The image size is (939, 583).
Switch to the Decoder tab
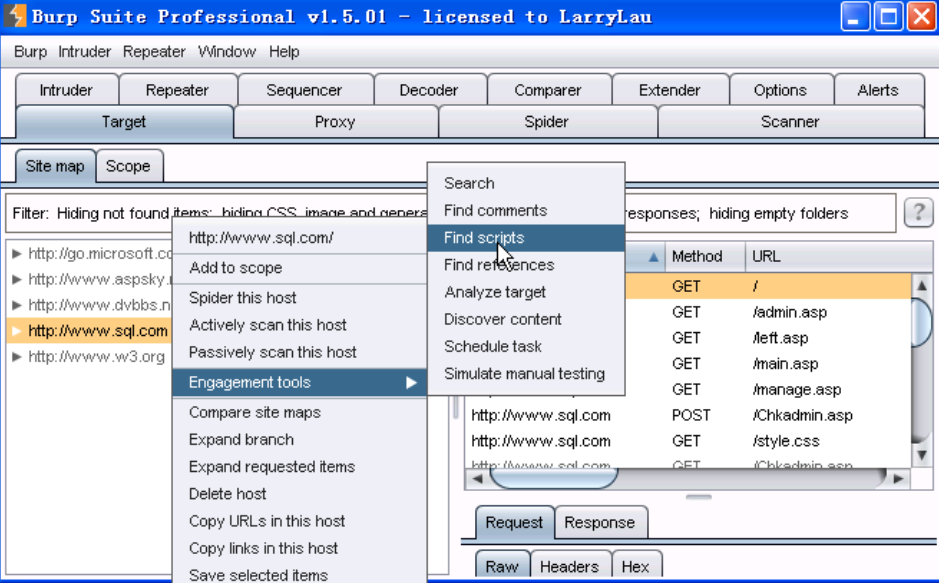pyautogui.click(x=429, y=90)
